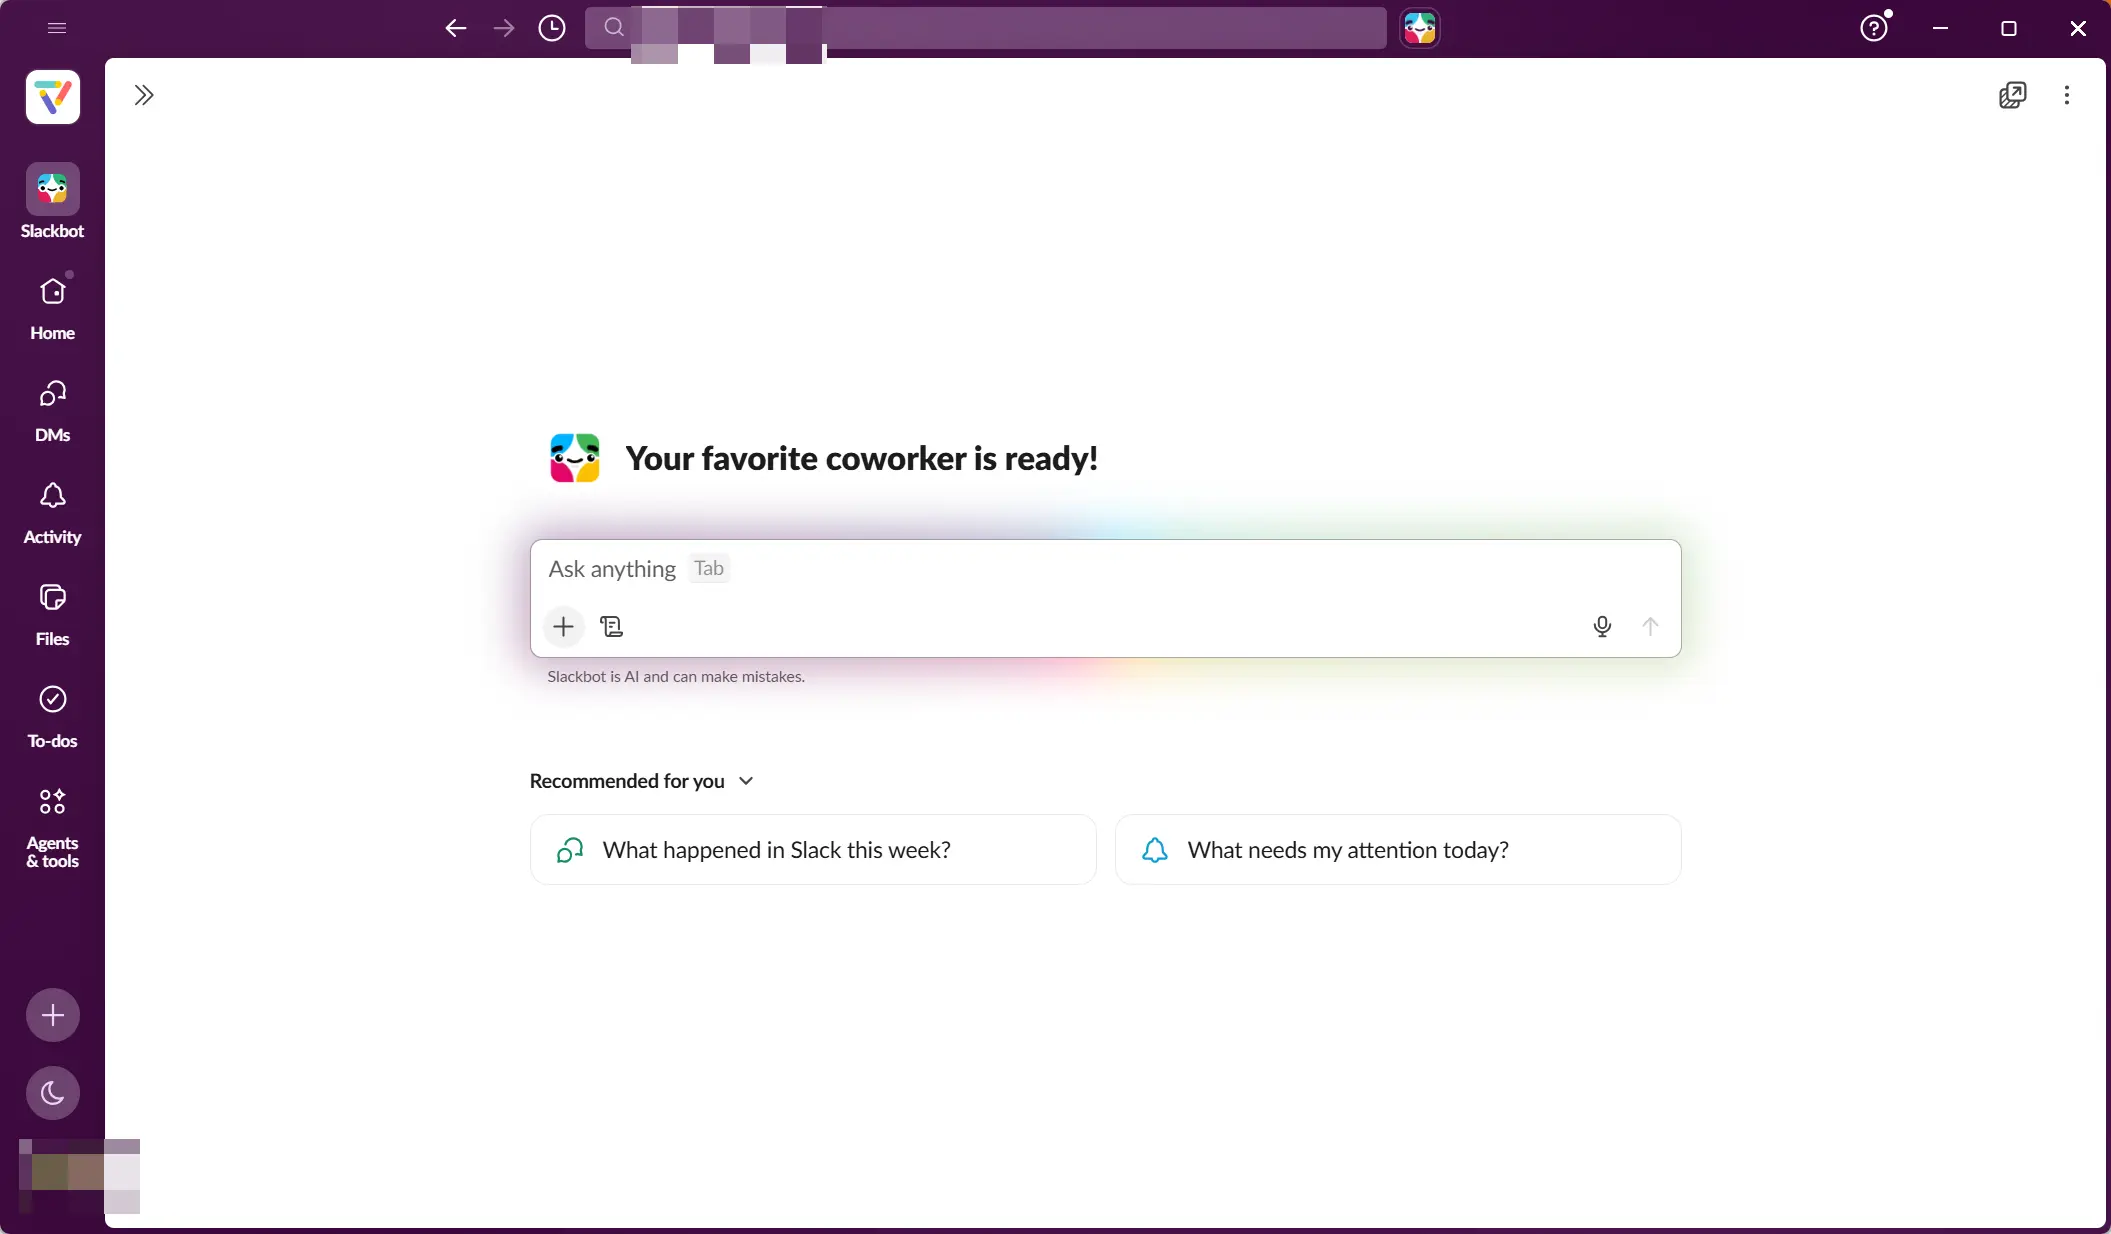Select 'What happened in Slack this week?'
2111x1234 pixels.
tap(813, 850)
